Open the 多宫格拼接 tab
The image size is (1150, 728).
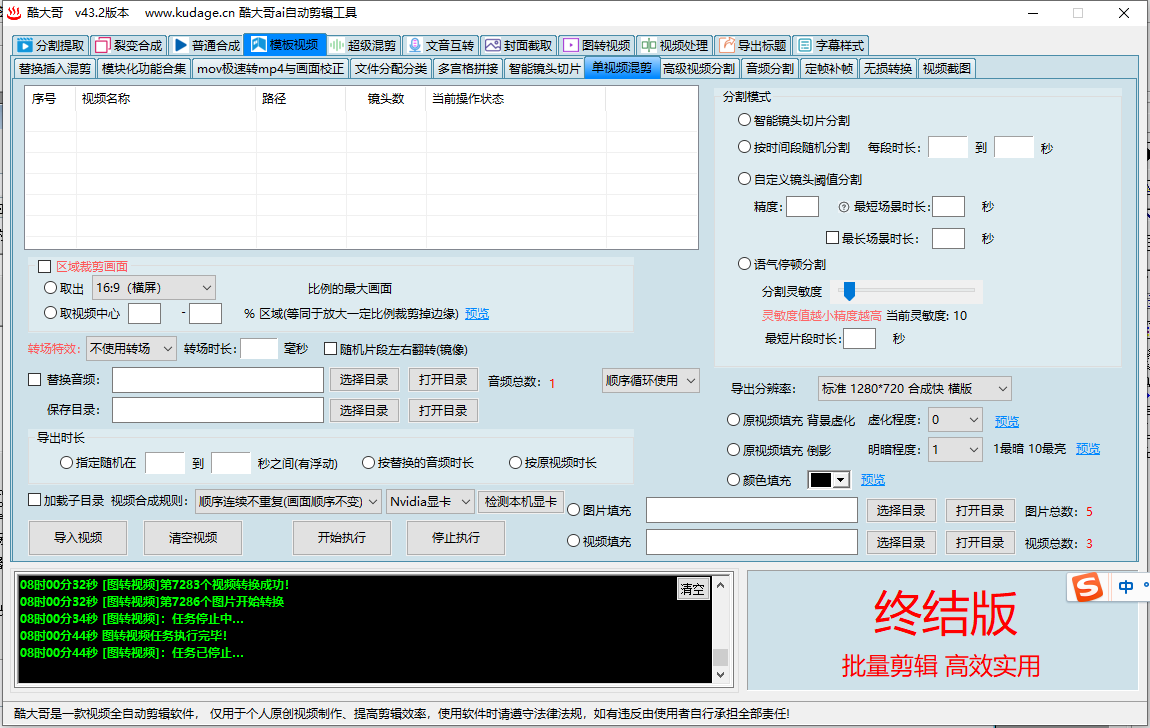point(468,69)
